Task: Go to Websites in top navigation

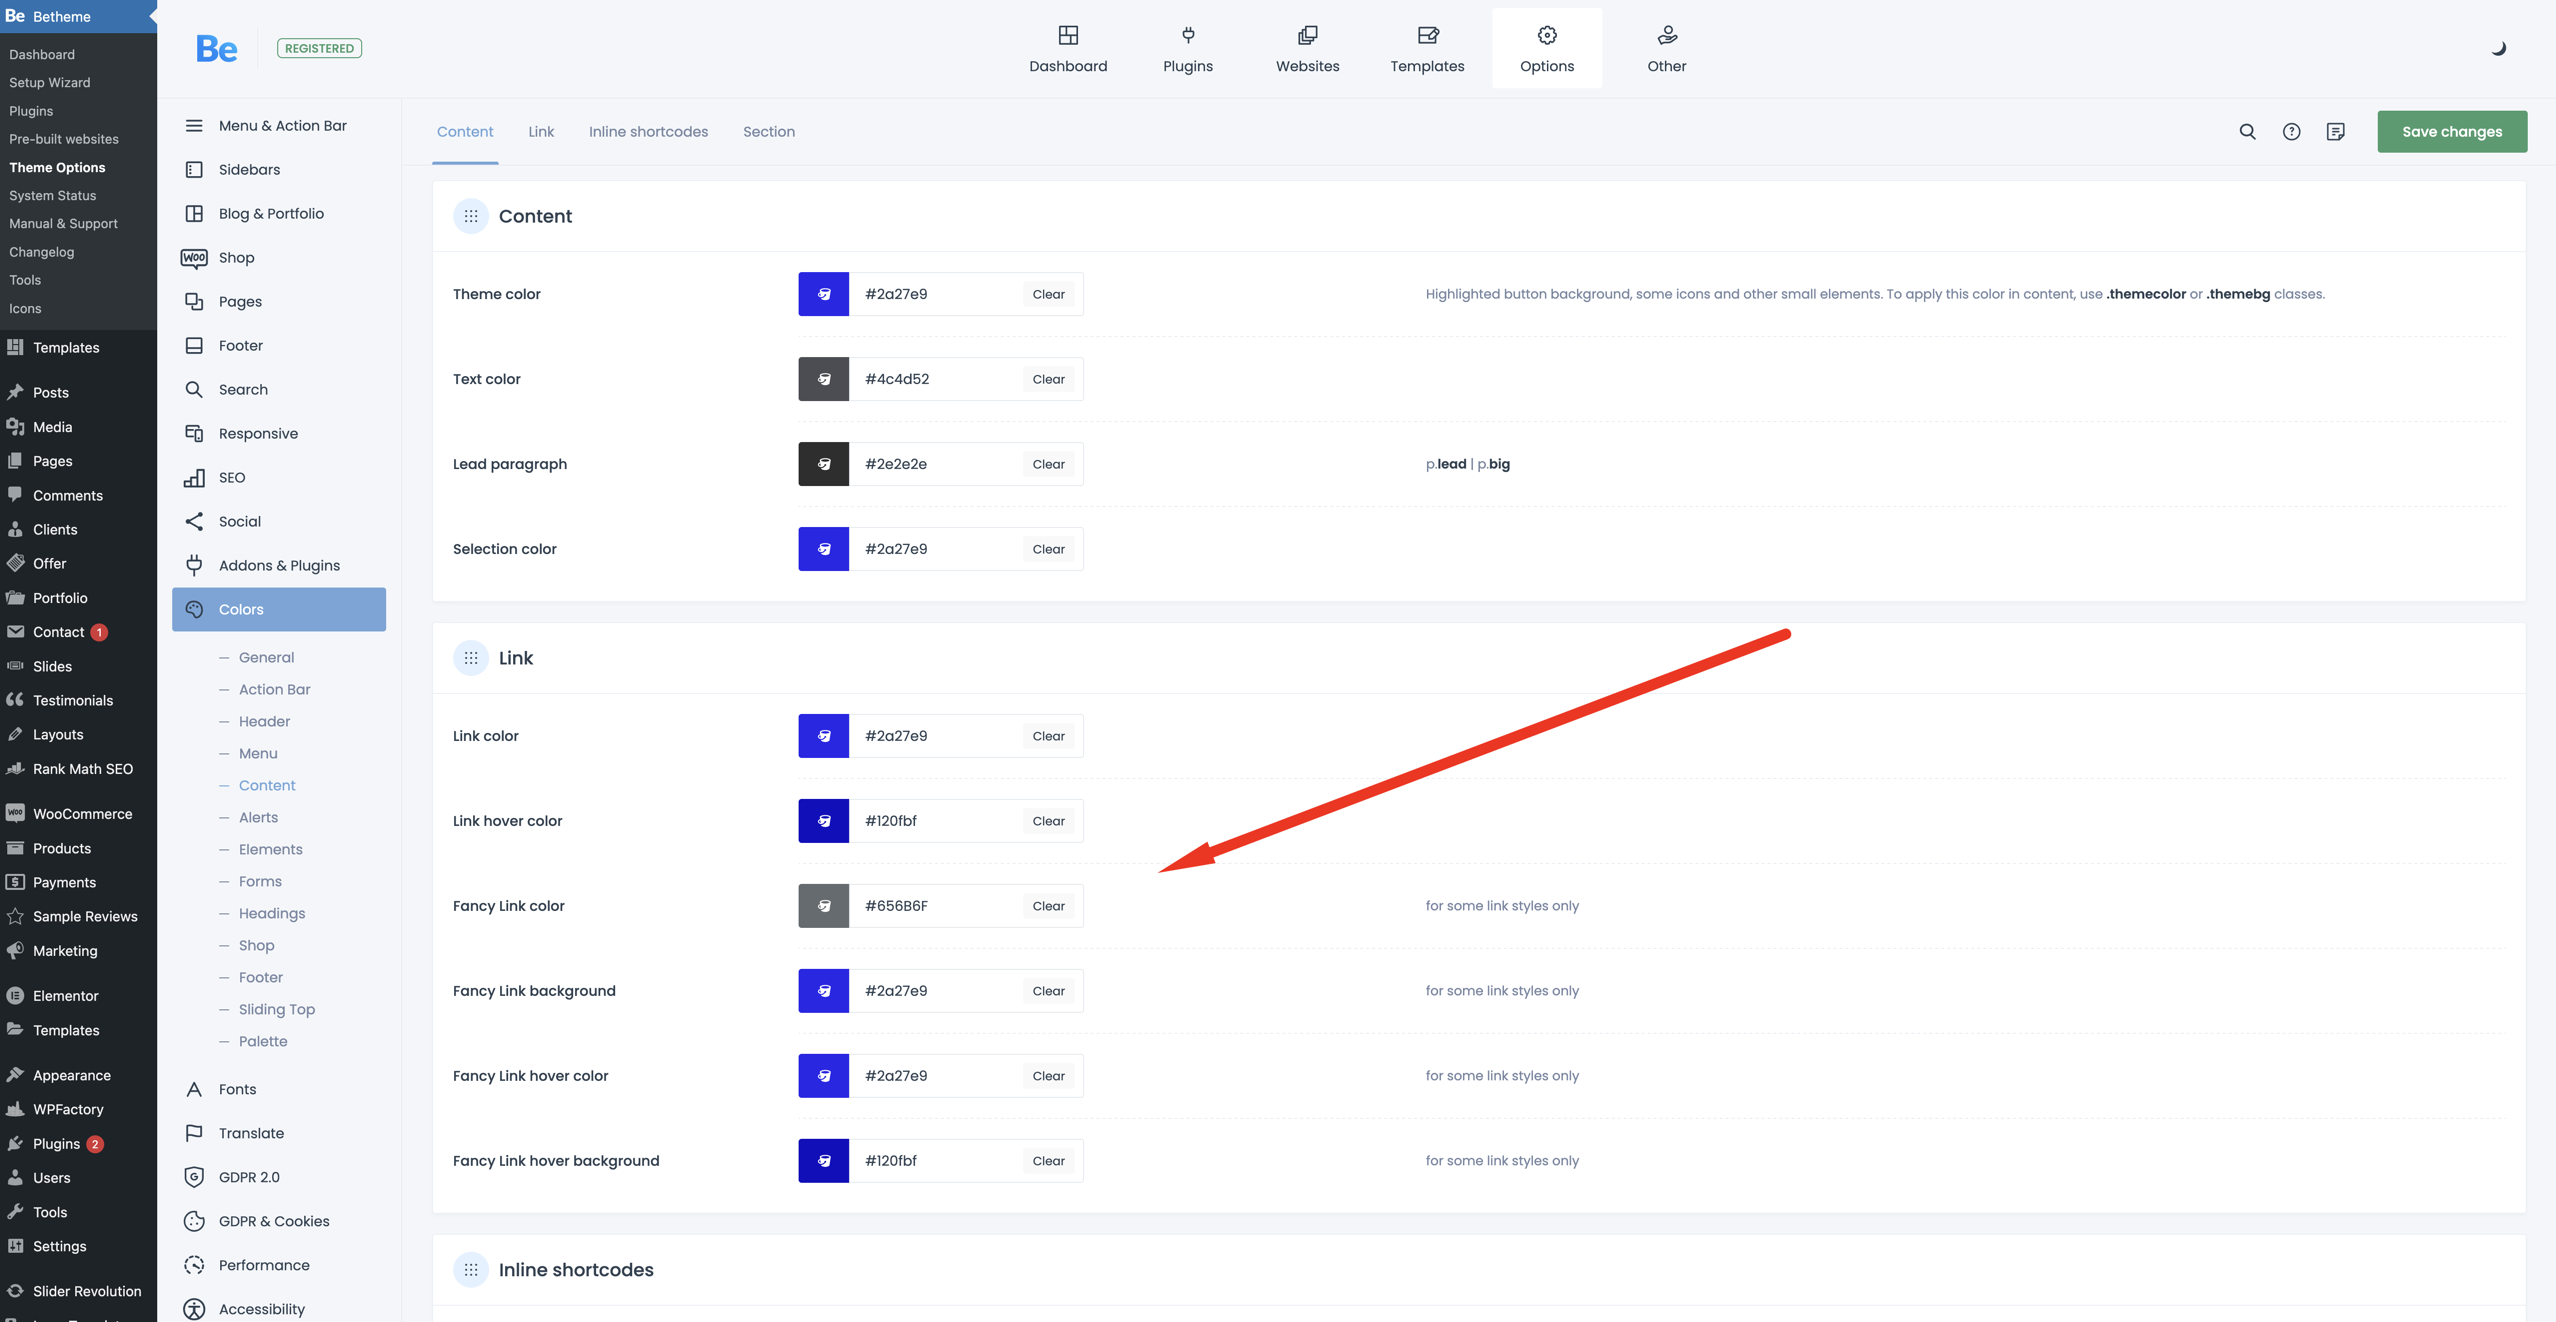Action: click(x=1307, y=48)
